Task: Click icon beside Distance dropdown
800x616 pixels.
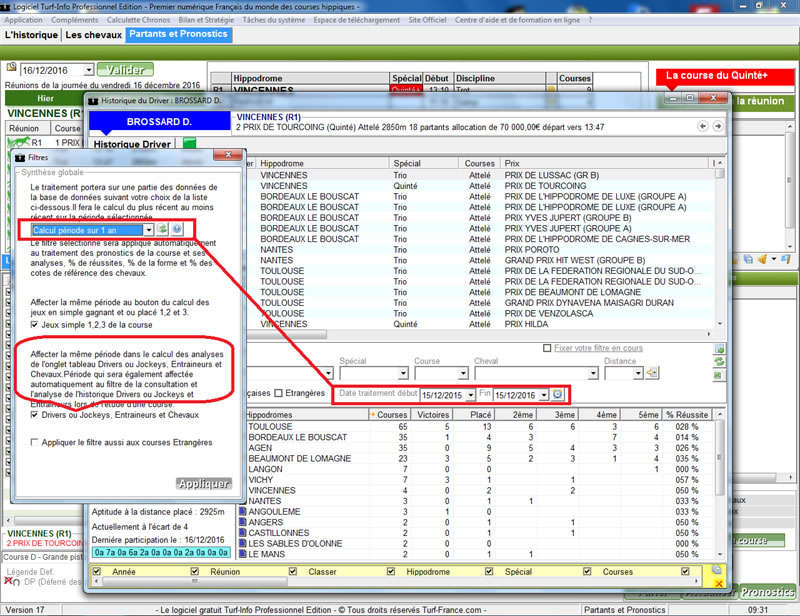Action: pos(652,373)
